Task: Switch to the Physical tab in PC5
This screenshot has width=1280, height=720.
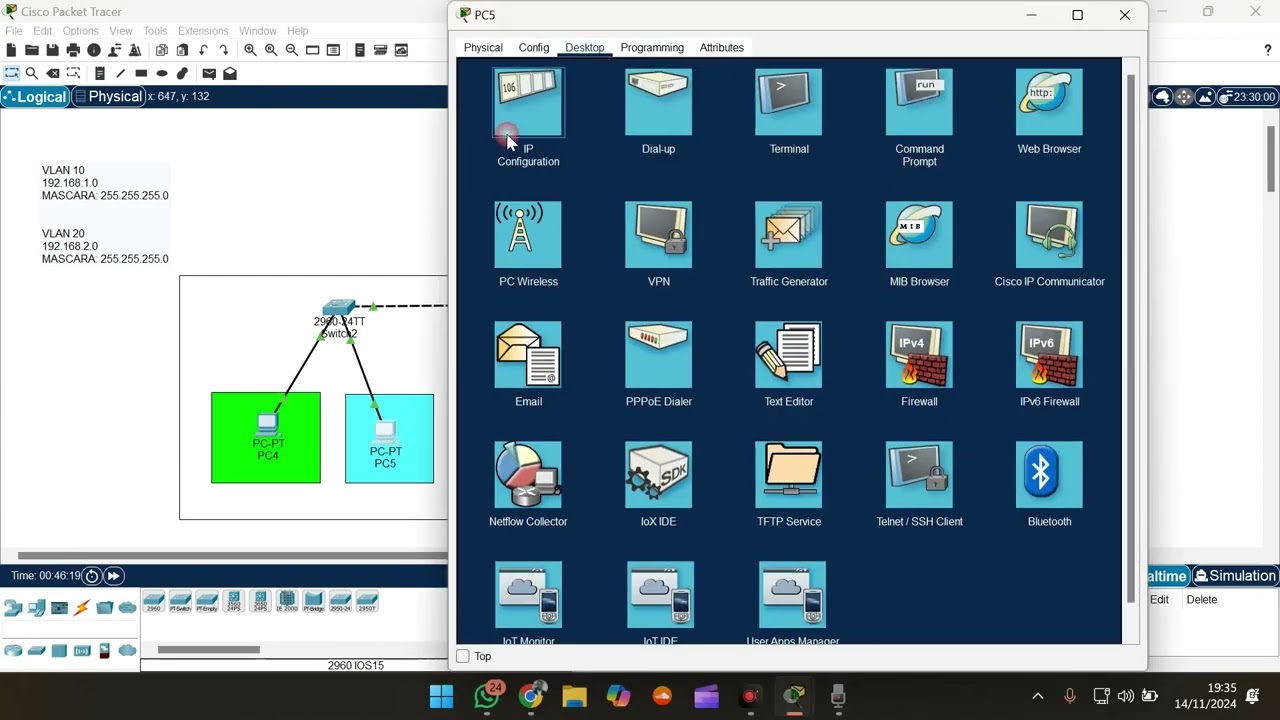Action: (x=483, y=48)
